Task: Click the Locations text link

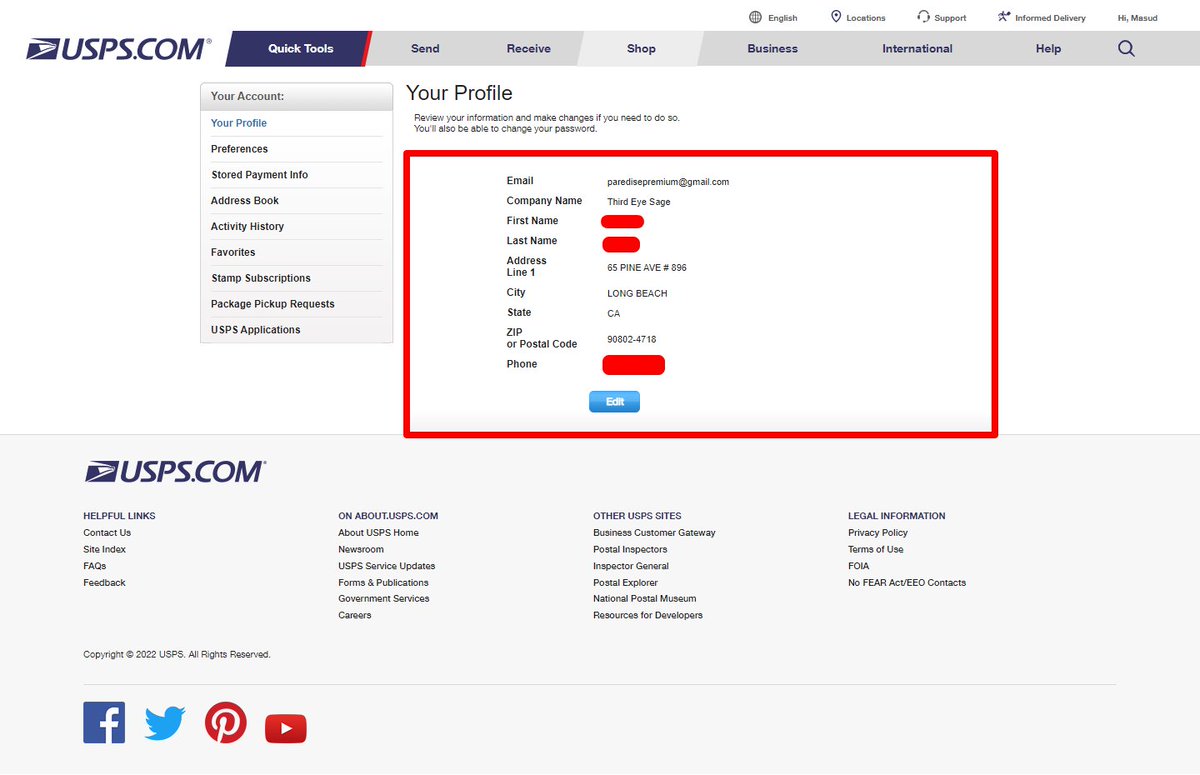Action: (866, 18)
